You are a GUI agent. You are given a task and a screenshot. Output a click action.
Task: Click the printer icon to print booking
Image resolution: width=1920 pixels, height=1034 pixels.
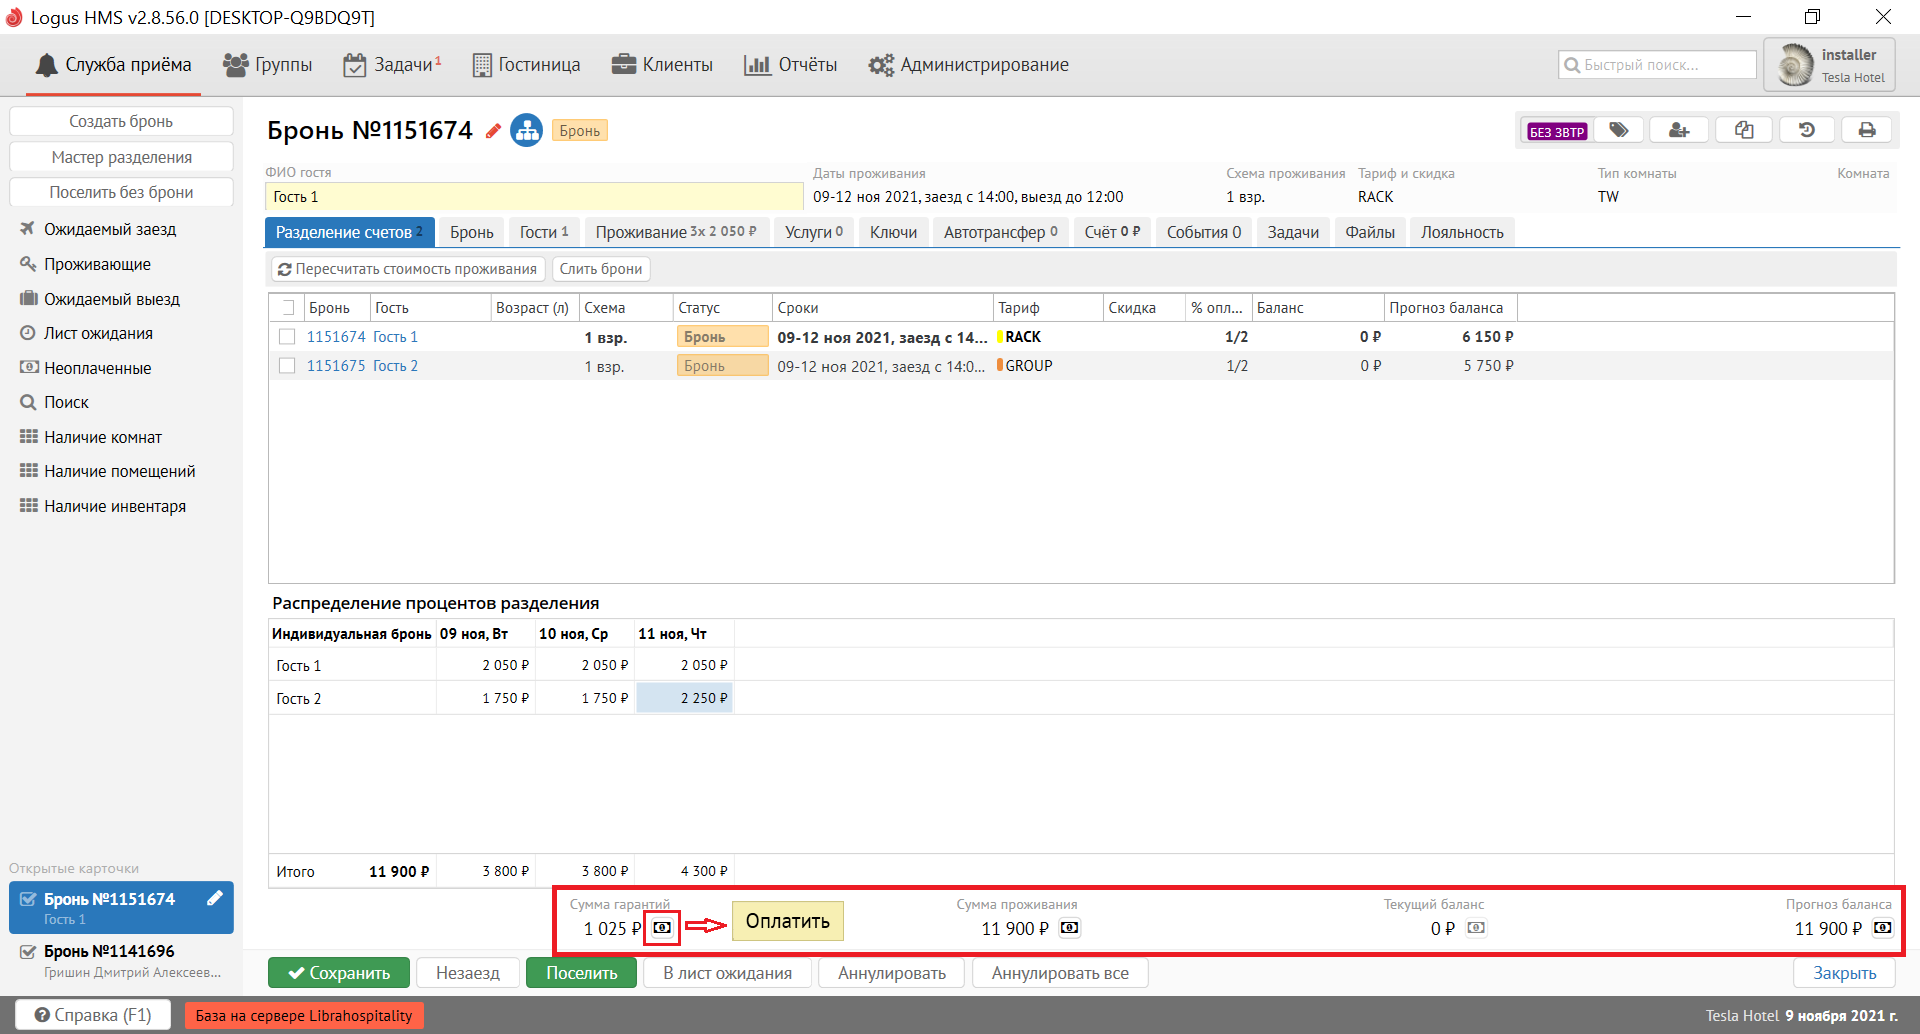(1867, 130)
